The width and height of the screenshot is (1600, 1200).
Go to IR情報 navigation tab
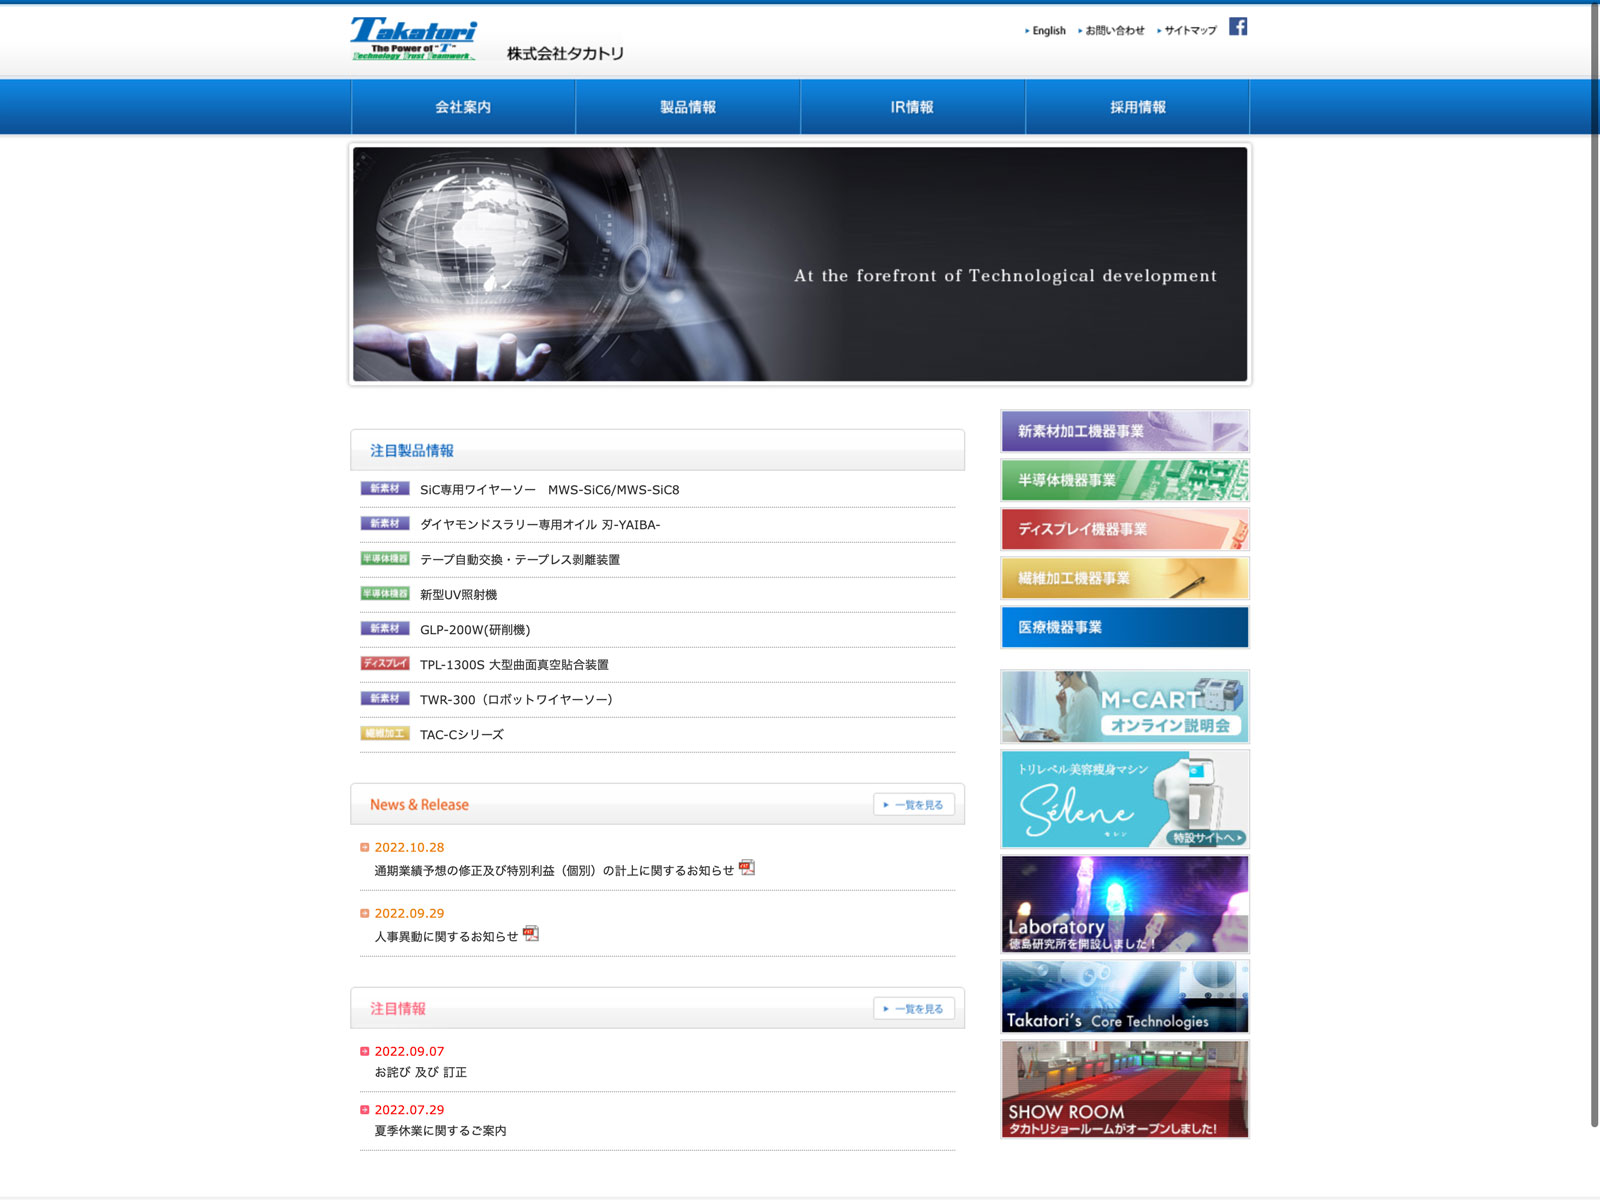pos(912,107)
